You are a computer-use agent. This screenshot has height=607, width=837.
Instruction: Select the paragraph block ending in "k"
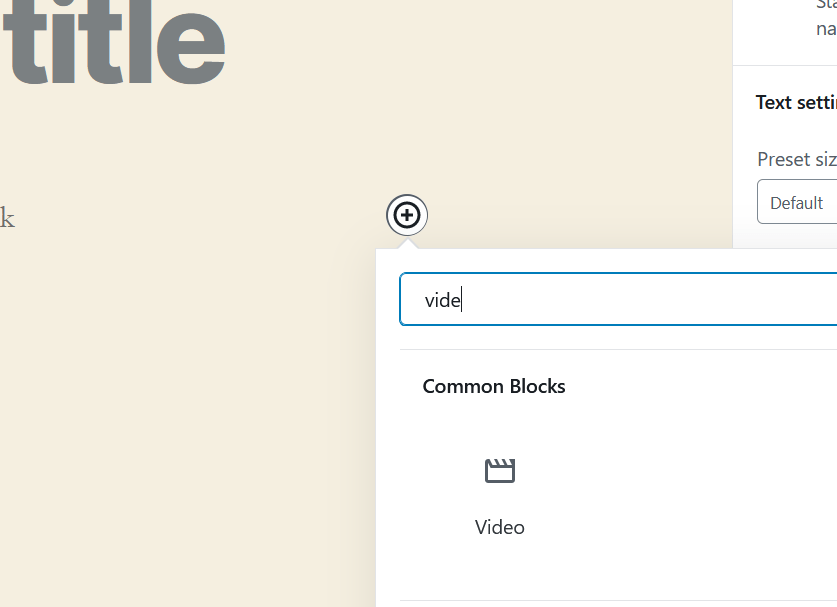click(7, 218)
